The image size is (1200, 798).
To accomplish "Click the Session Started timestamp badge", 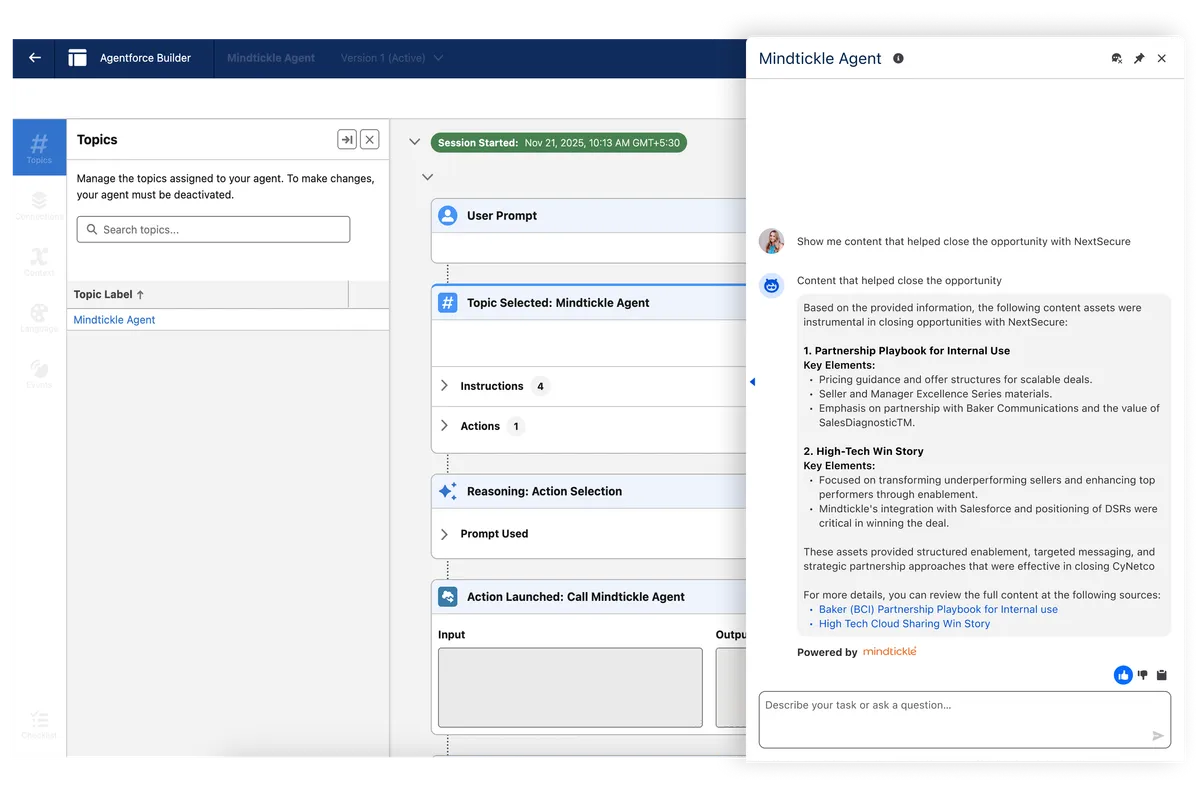I will [x=559, y=143].
